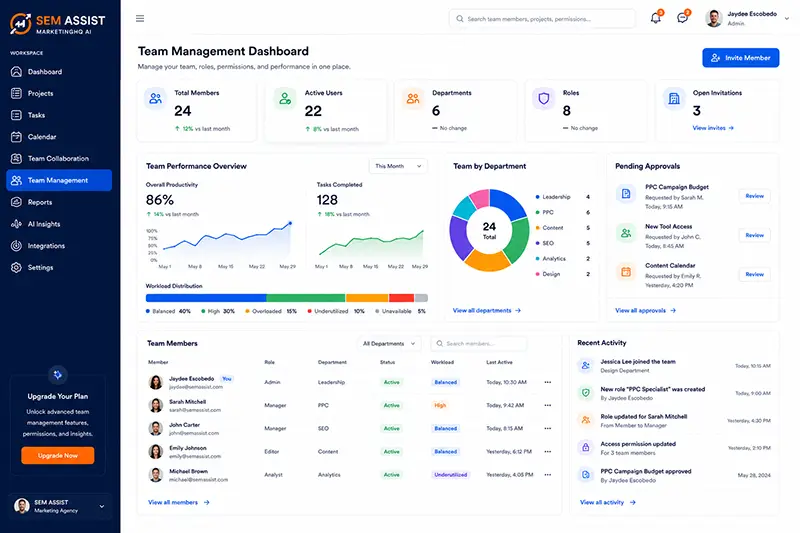Open more options for Jaydee Escobedo row

547,382
